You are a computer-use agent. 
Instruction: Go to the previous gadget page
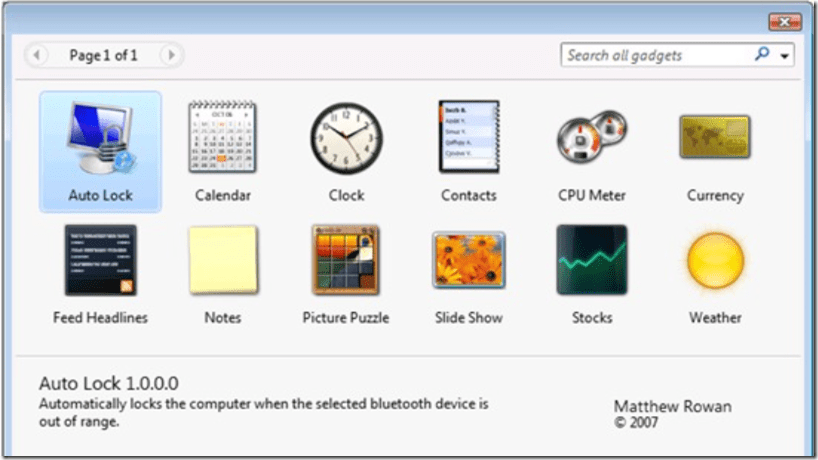[x=37, y=55]
